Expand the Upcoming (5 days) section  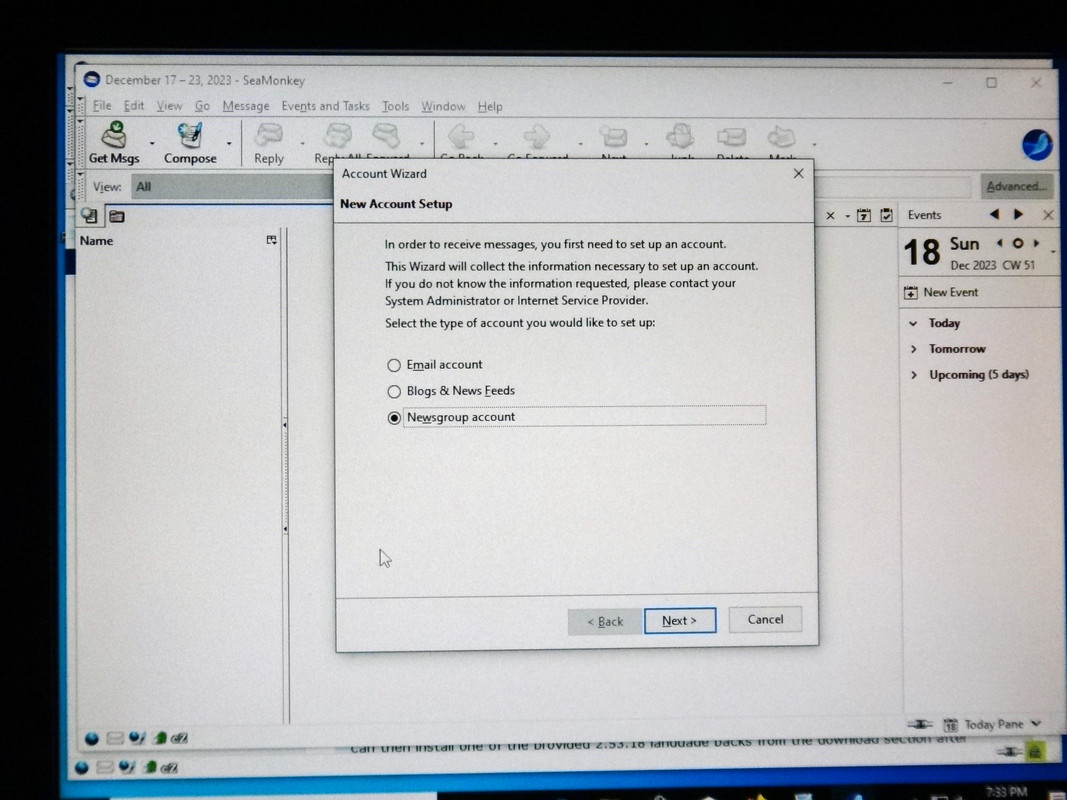(x=913, y=375)
